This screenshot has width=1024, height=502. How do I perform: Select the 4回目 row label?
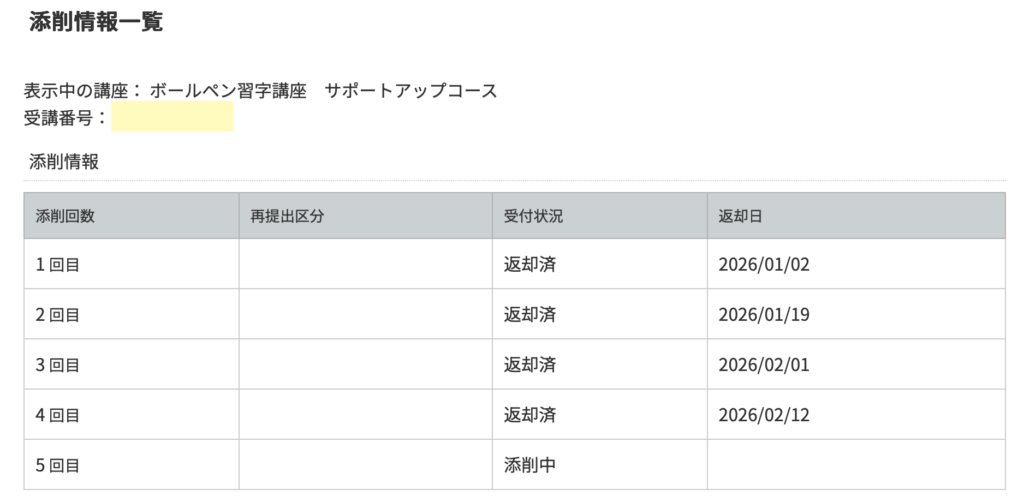click(58, 415)
